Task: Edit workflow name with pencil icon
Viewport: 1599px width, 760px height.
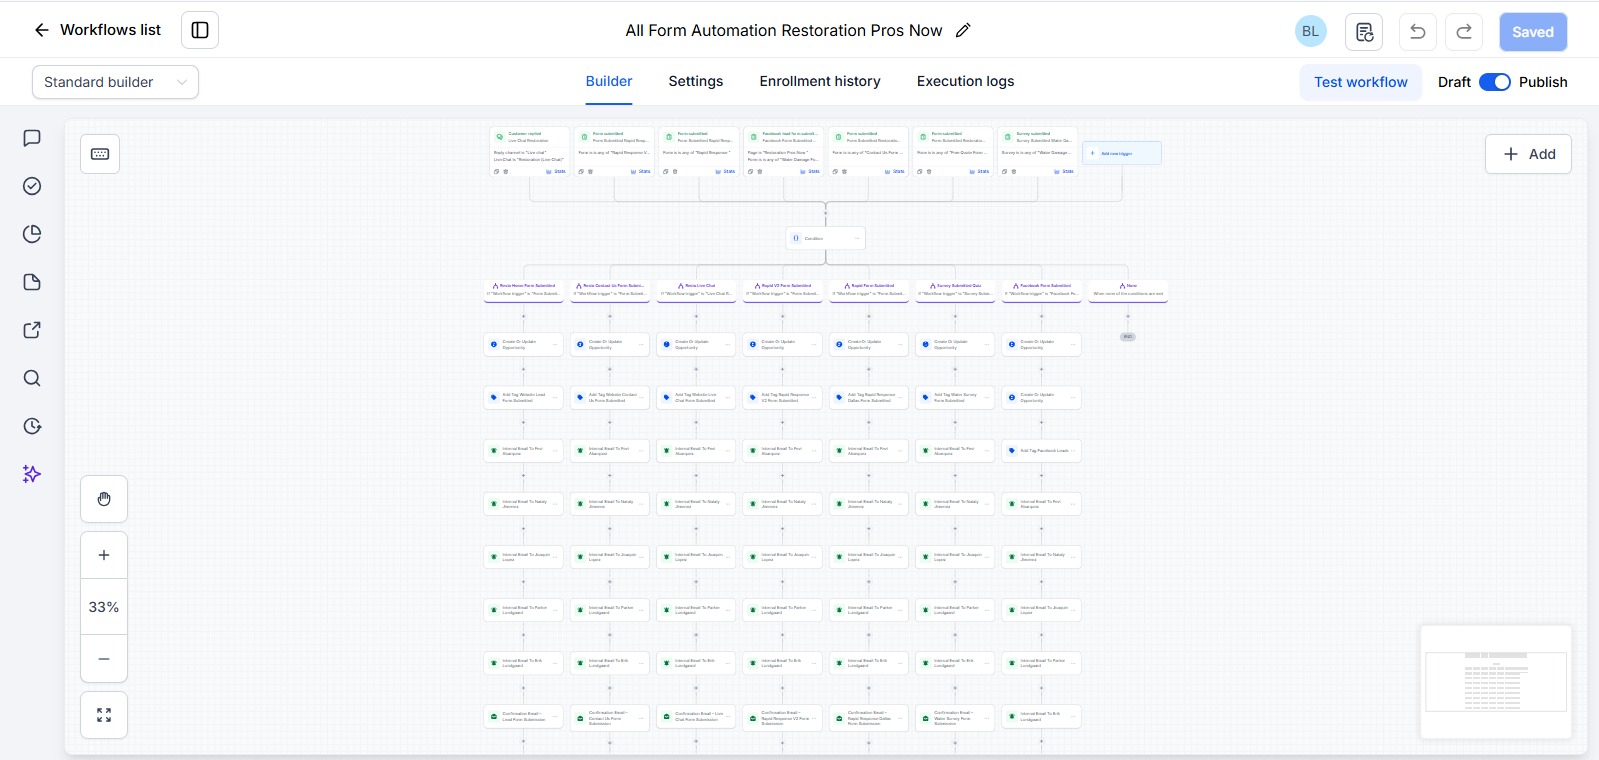Action: (x=963, y=30)
